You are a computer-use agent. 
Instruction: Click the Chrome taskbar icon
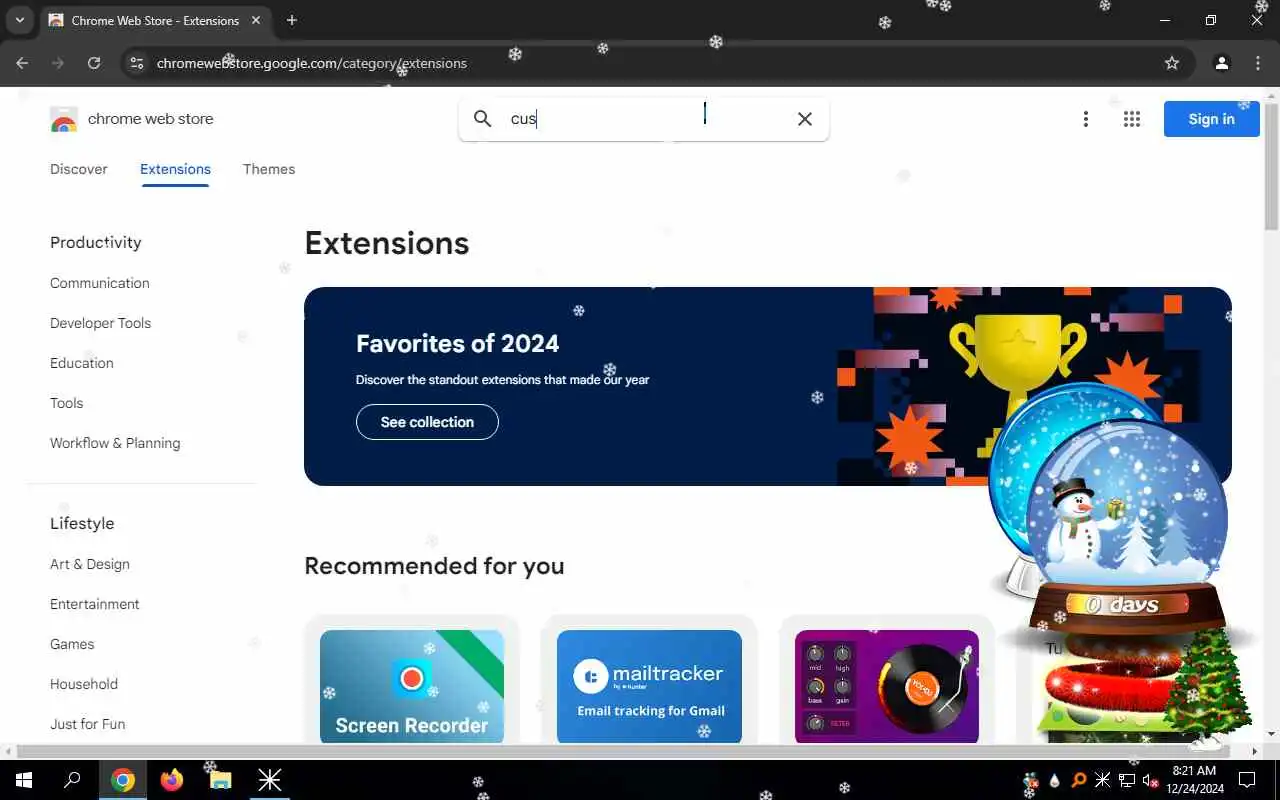(123, 780)
